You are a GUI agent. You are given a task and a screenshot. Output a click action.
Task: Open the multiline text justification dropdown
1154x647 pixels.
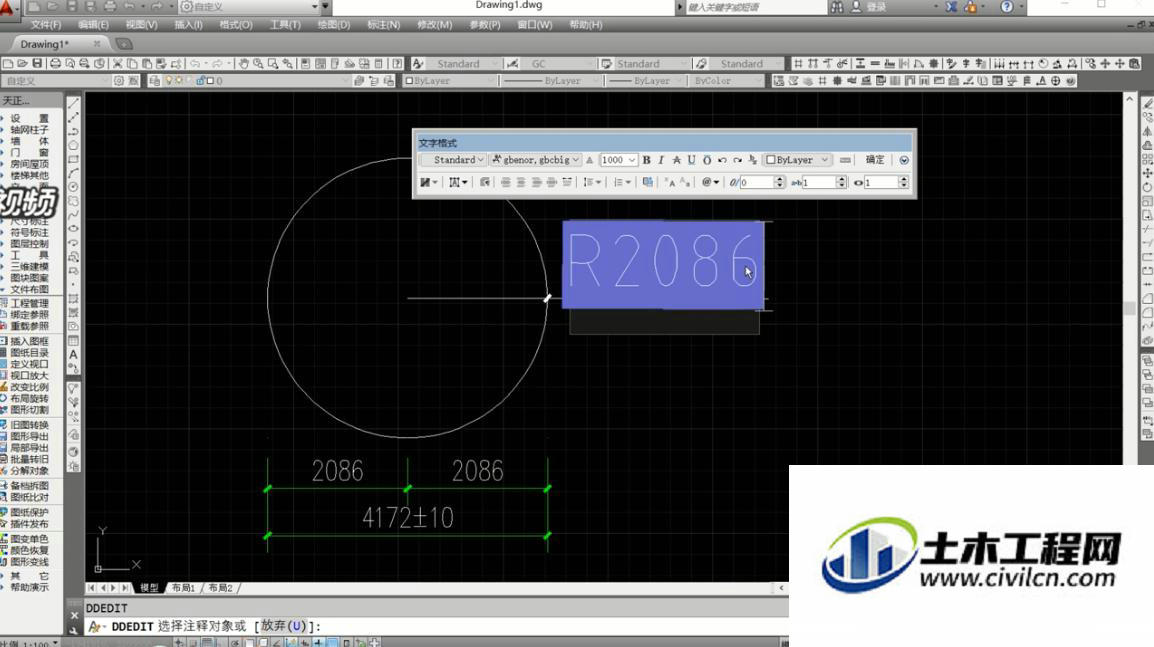point(459,182)
